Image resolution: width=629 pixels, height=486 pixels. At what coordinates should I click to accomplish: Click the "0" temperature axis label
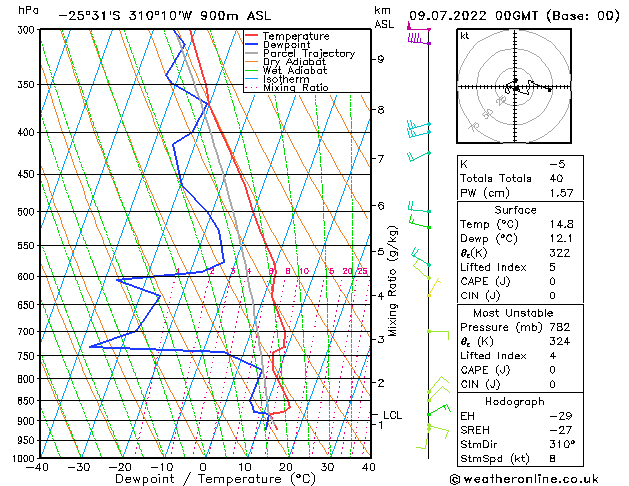pyautogui.click(x=203, y=467)
